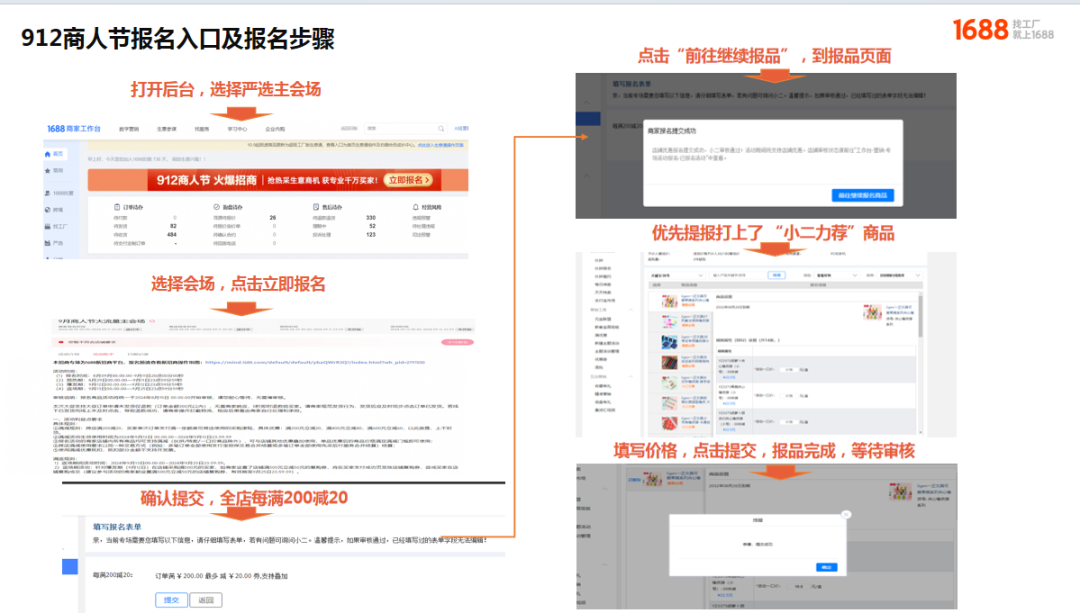Click the 订单动态 clipboard icon

[x=116, y=207]
